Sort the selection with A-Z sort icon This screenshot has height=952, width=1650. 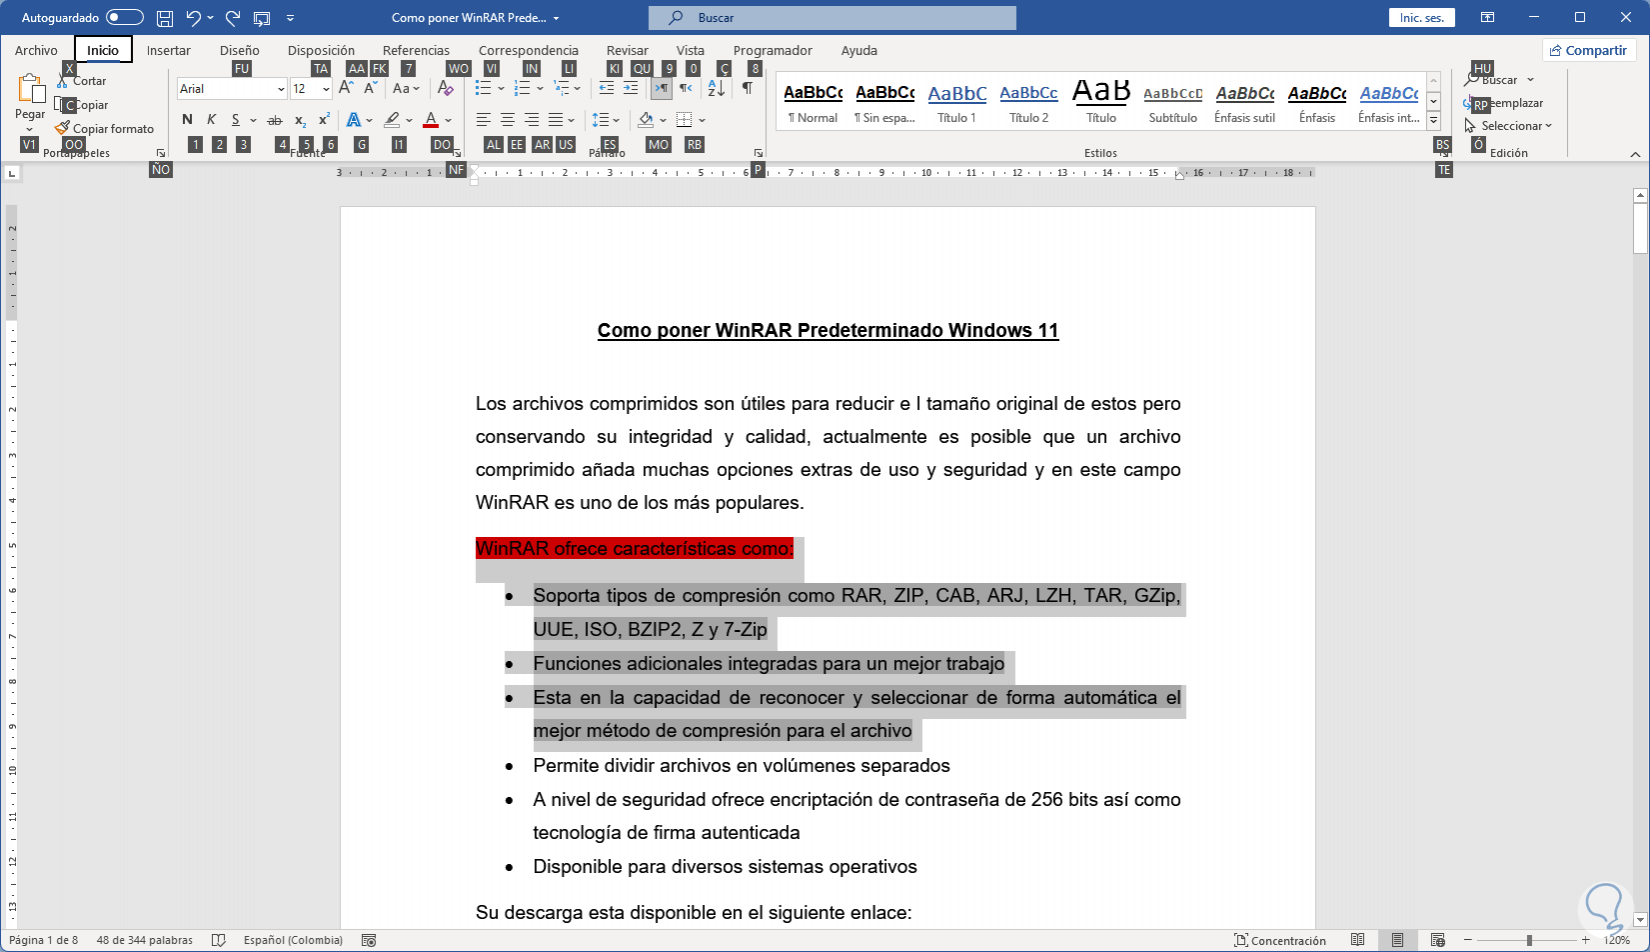(x=716, y=88)
